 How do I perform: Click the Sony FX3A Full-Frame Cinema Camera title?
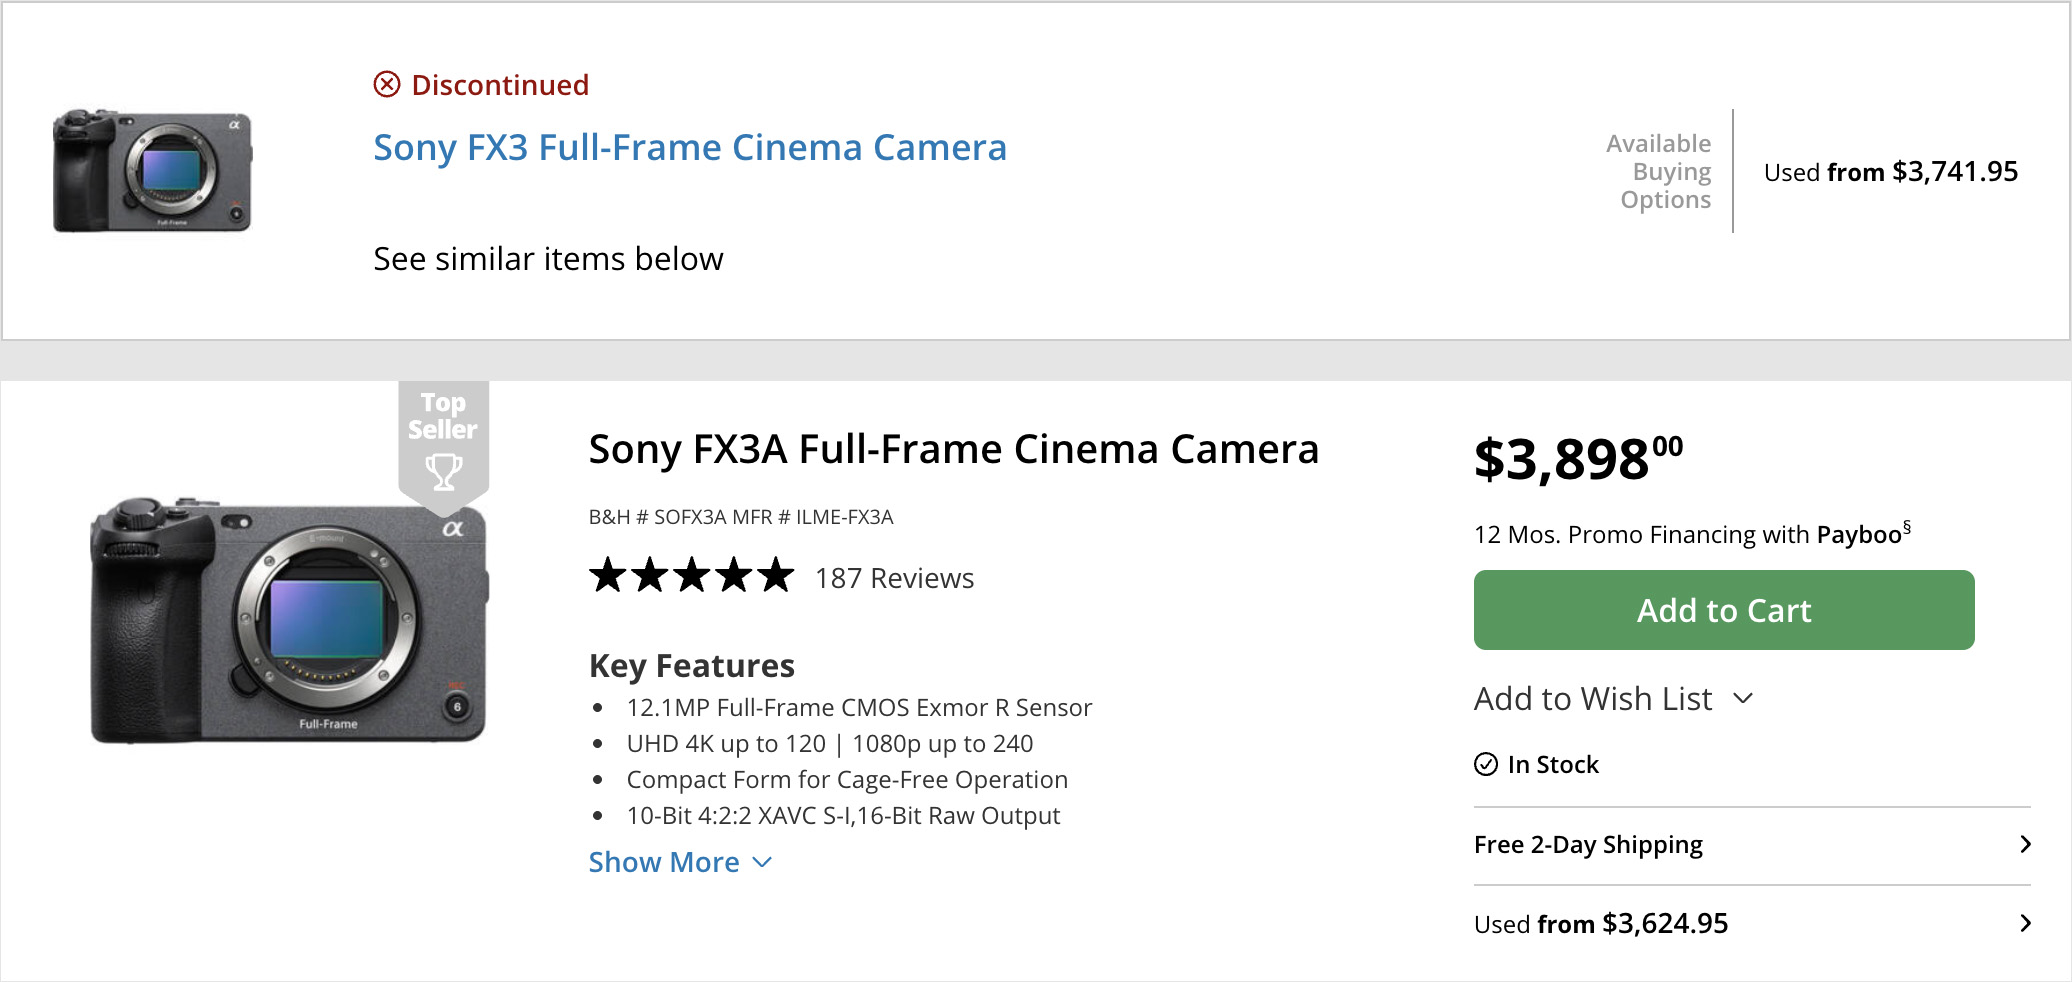coord(953,450)
